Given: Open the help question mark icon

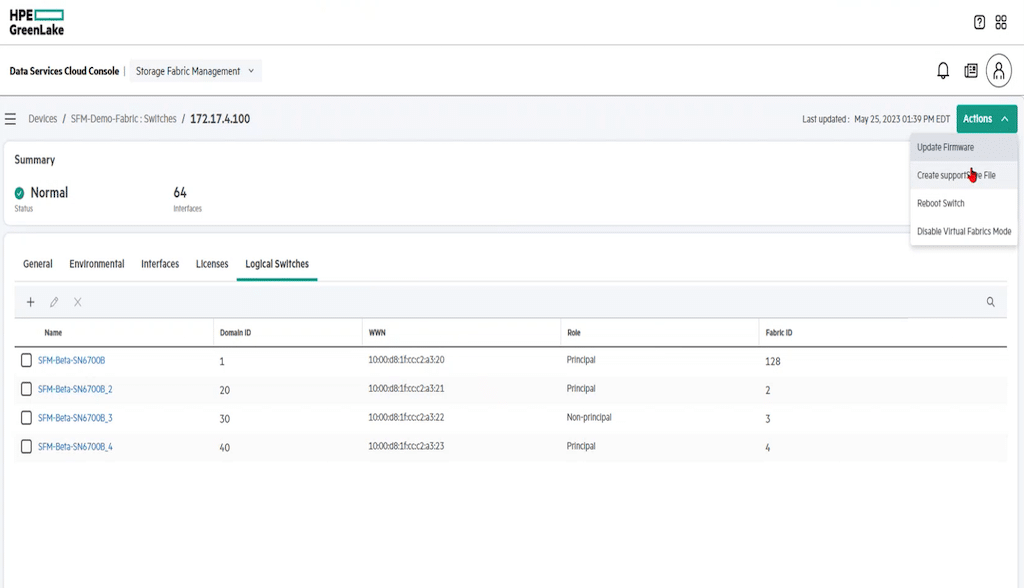Looking at the screenshot, I should coord(979,22).
